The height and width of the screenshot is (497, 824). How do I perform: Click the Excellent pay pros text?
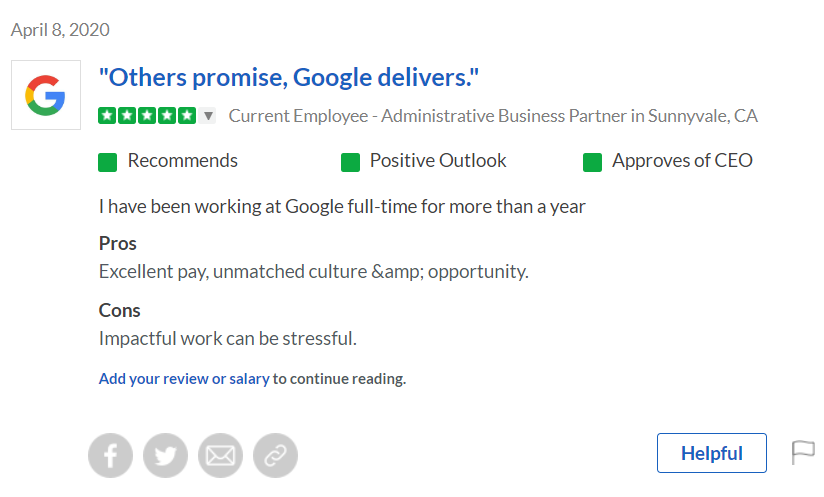click(313, 271)
